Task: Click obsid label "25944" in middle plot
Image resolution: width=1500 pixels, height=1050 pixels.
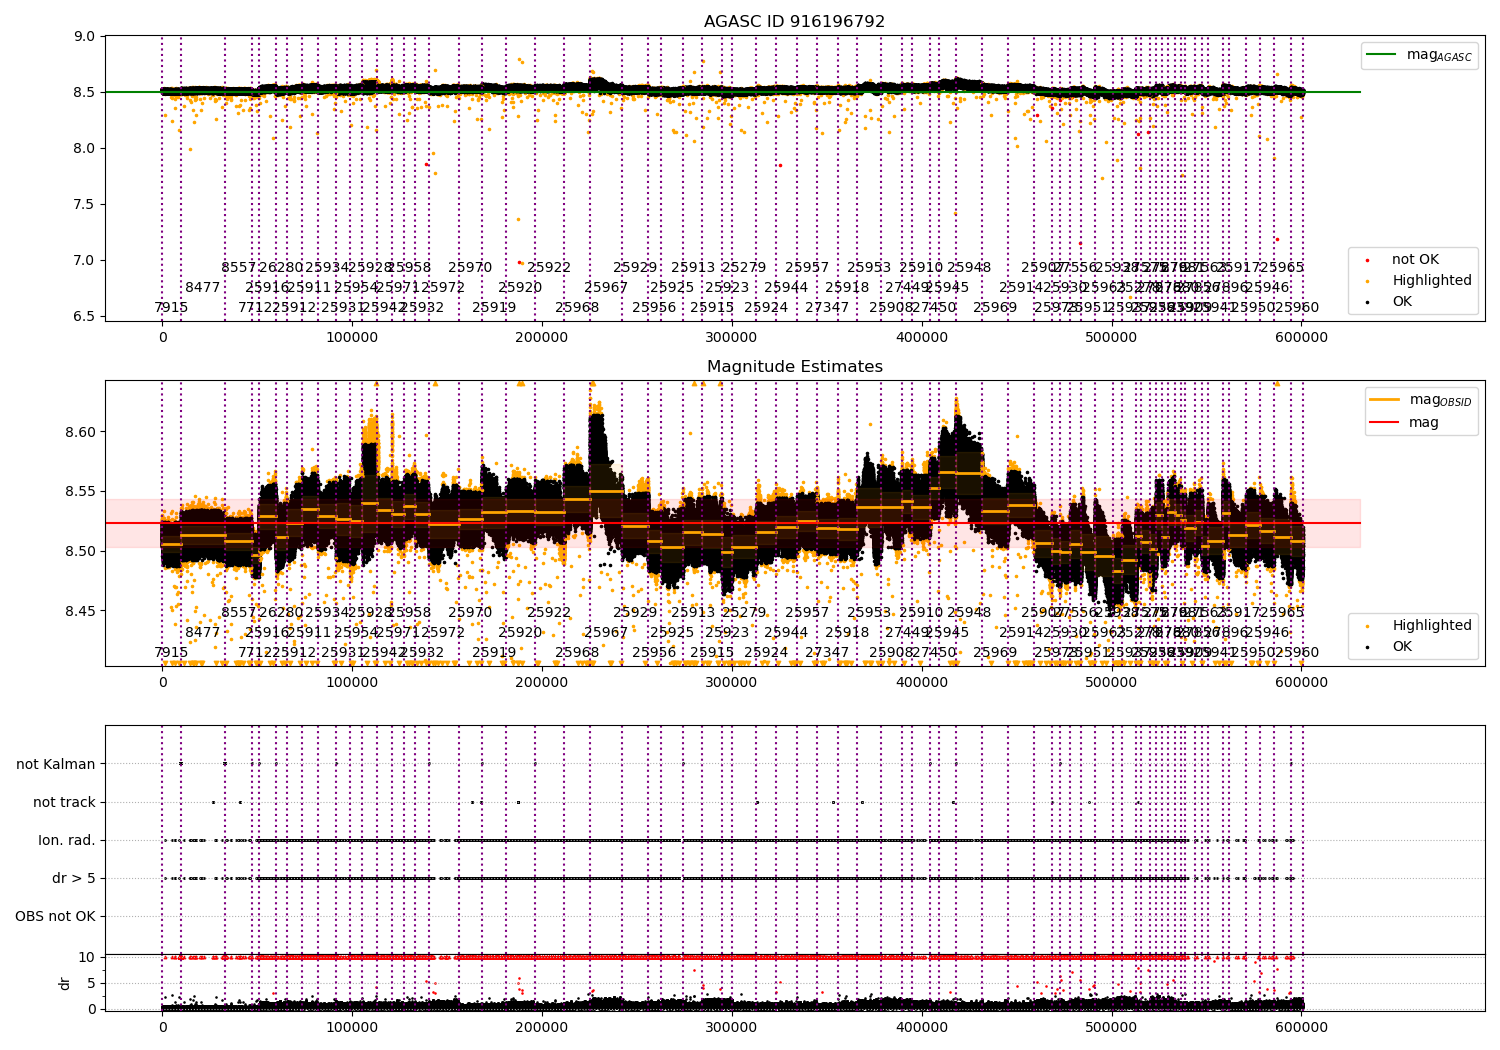Action: tap(786, 633)
